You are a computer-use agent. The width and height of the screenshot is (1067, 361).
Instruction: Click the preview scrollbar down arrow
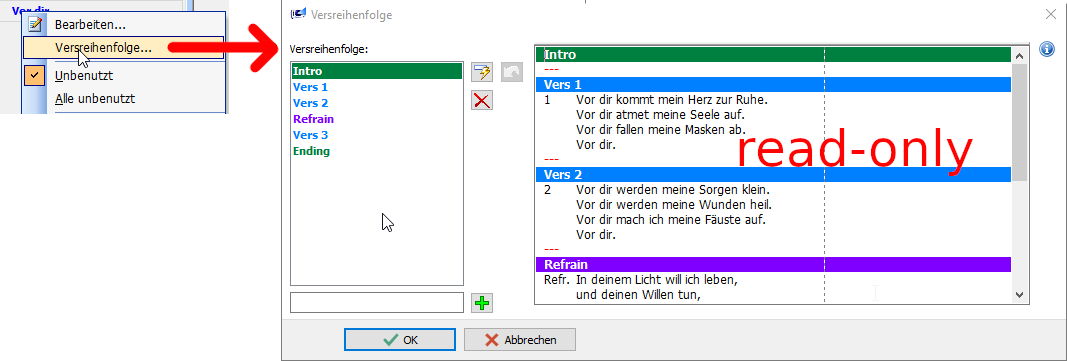coord(1019,294)
